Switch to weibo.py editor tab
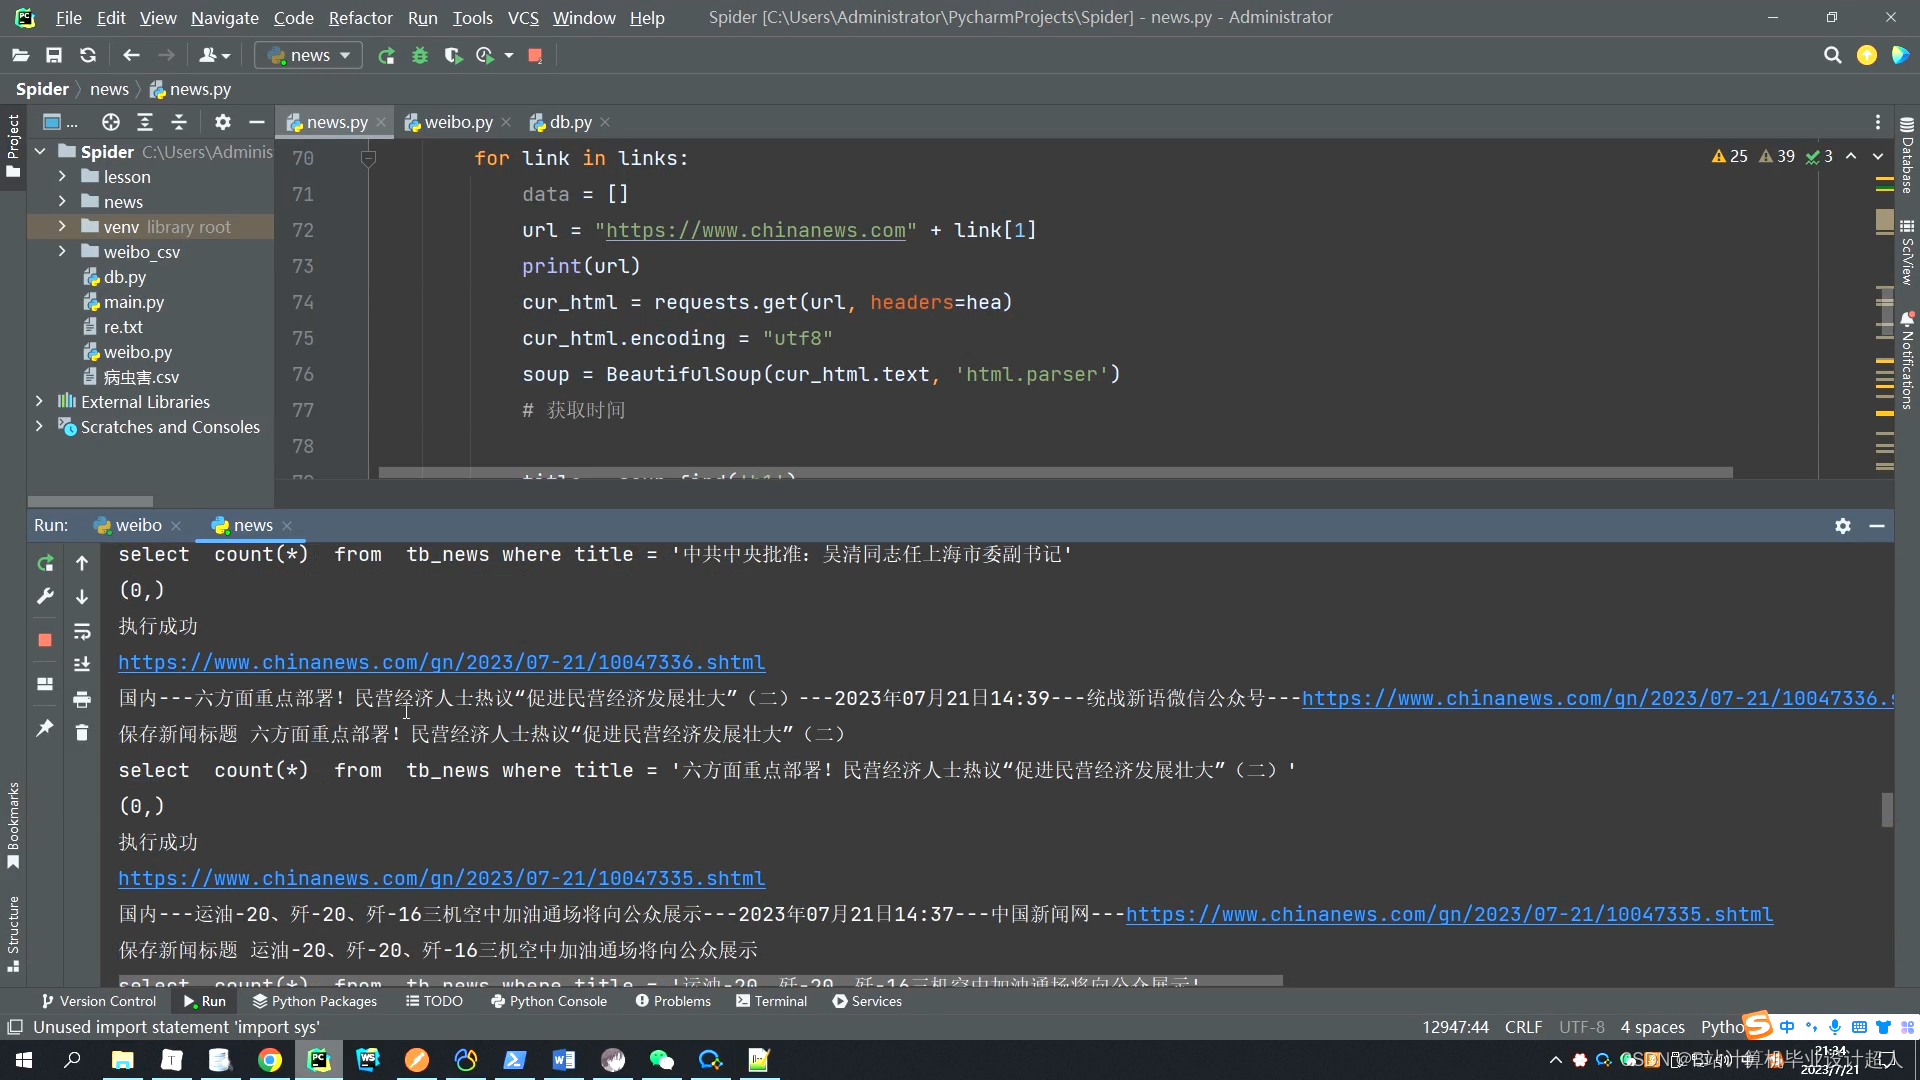This screenshot has width=1920, height=1080. pyautogui.click(x=457, y=122)
